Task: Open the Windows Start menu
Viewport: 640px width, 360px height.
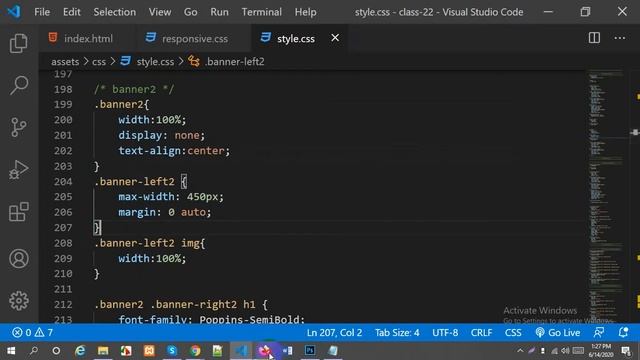Action: [x=11, y=351]
